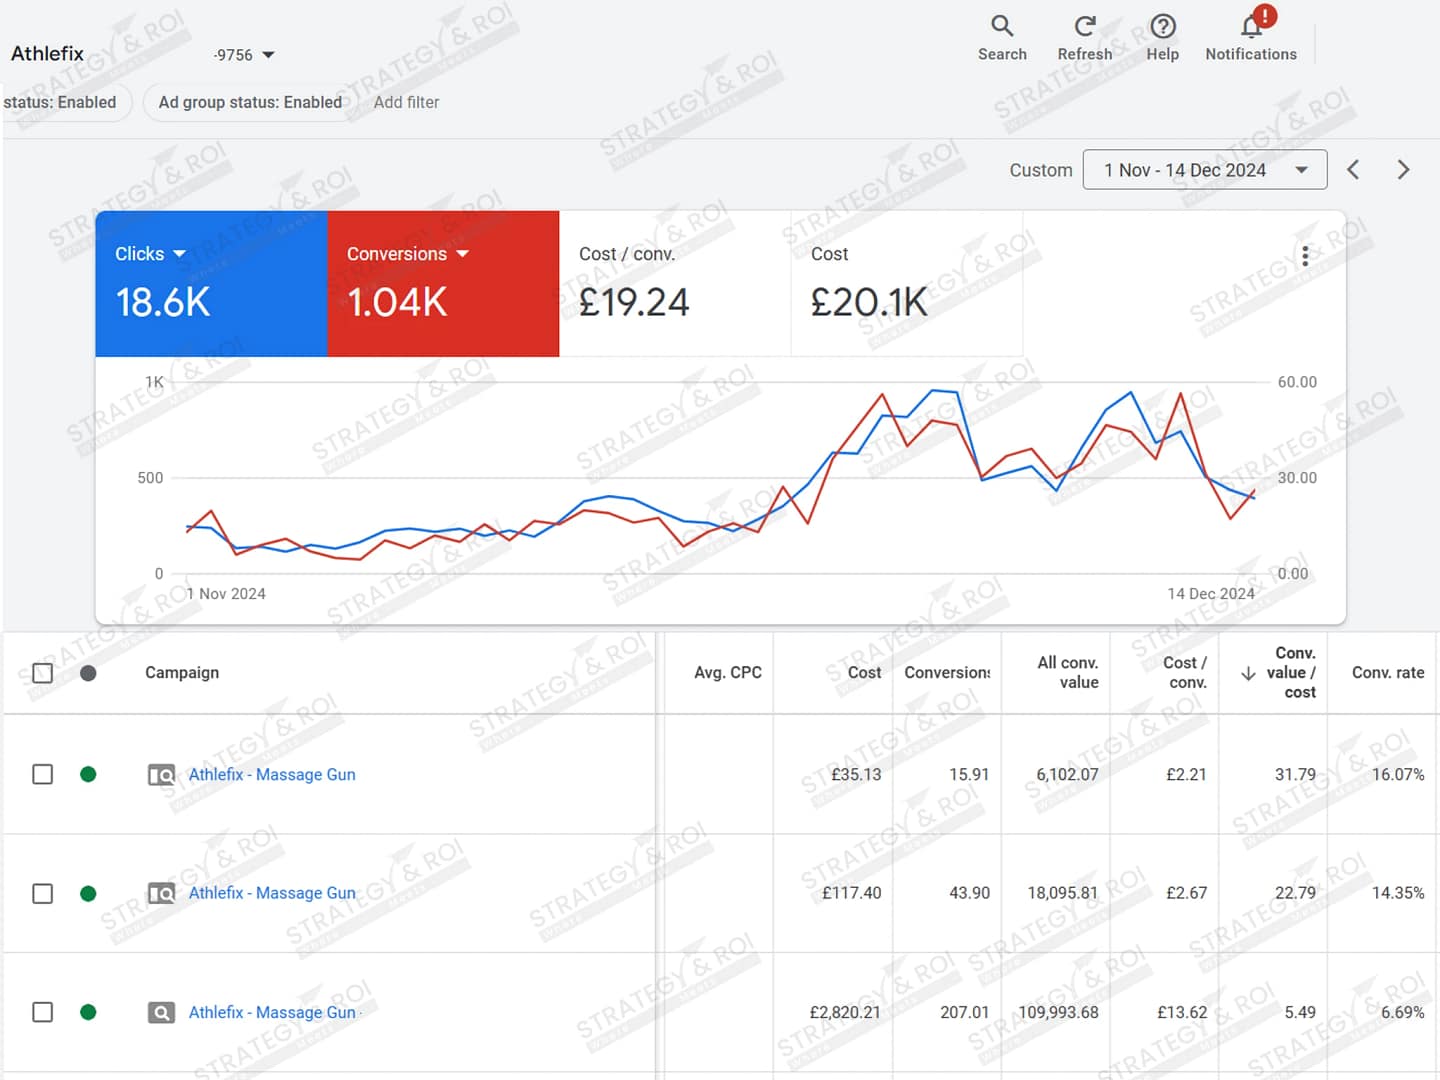
Task: Go to previous date range with left arrow
Action: coord(1353,170)
